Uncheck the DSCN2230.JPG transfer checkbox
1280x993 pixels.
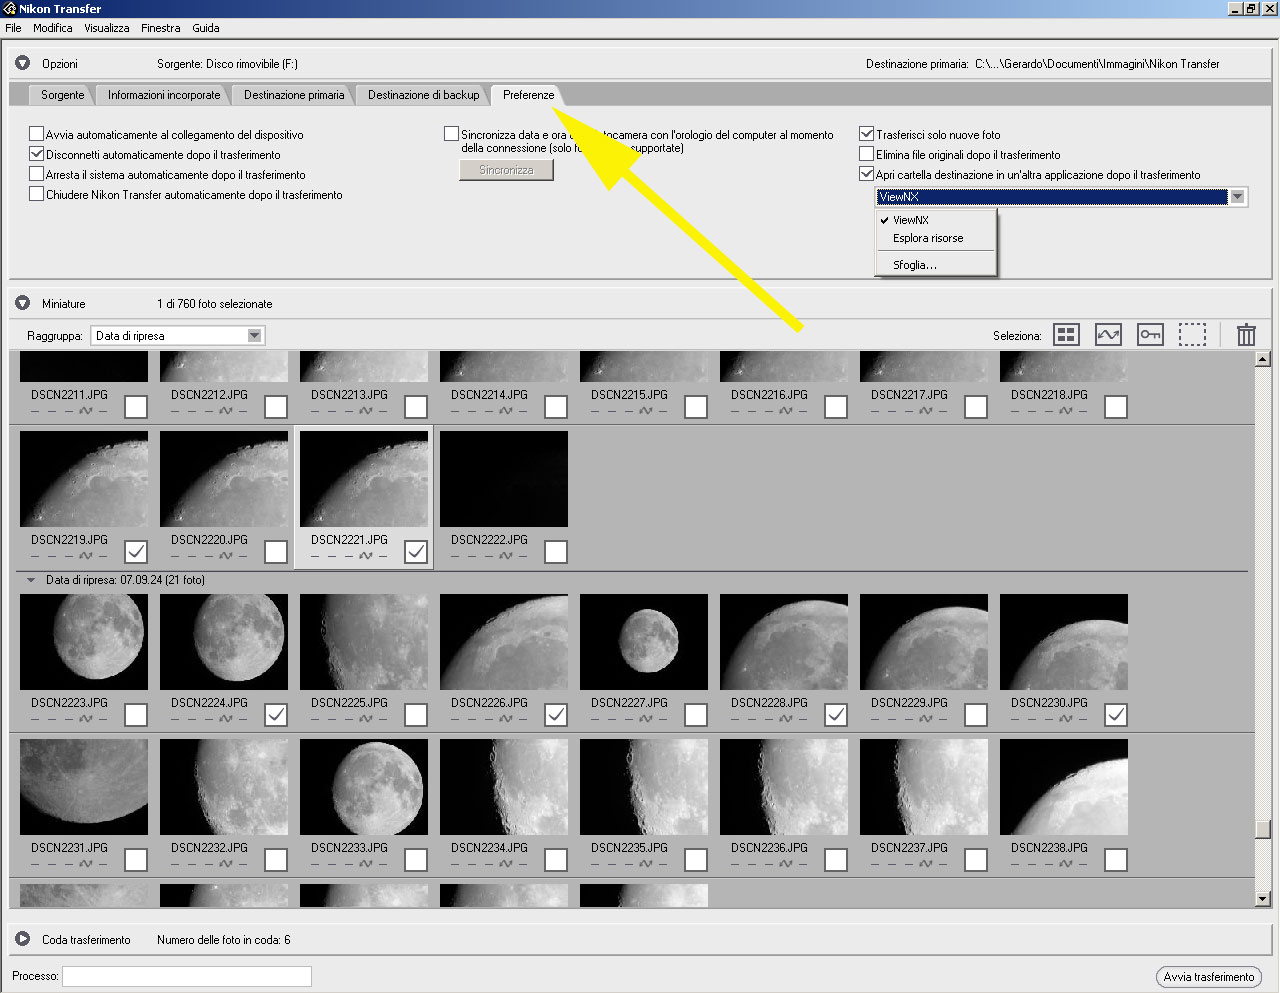(x=1116, y=715)
